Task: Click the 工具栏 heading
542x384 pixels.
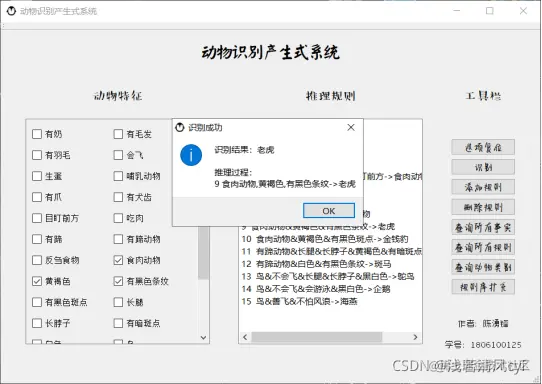Action: coord(483,96)
